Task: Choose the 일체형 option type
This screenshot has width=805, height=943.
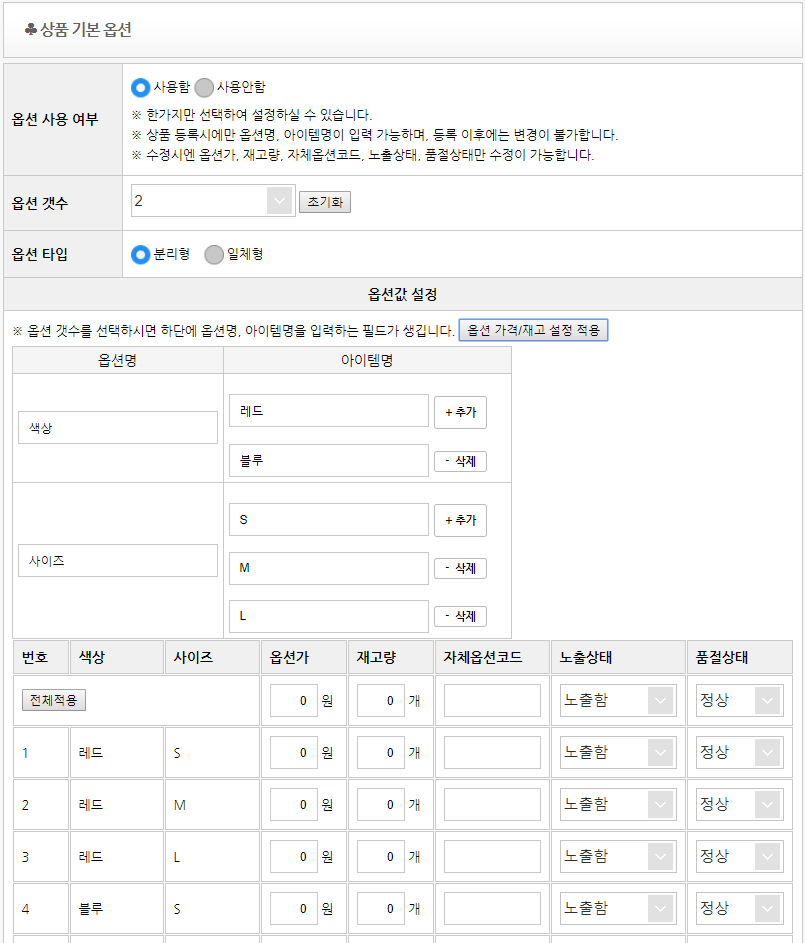Action: (x=214, y=255)
